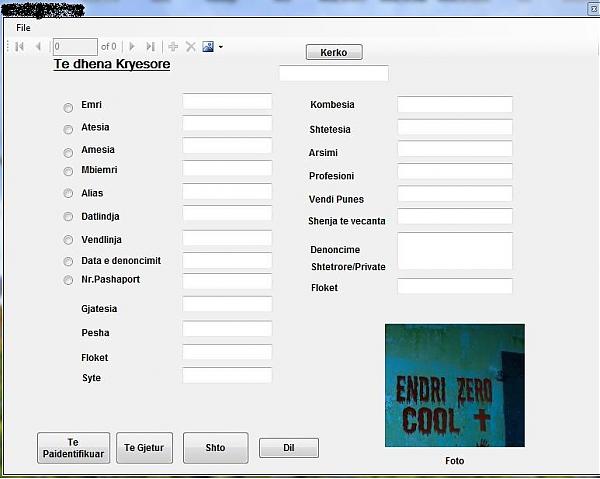600x479 pixels.
Task: Open dropdown arrow beside image icon
Action: coord(221,47)
